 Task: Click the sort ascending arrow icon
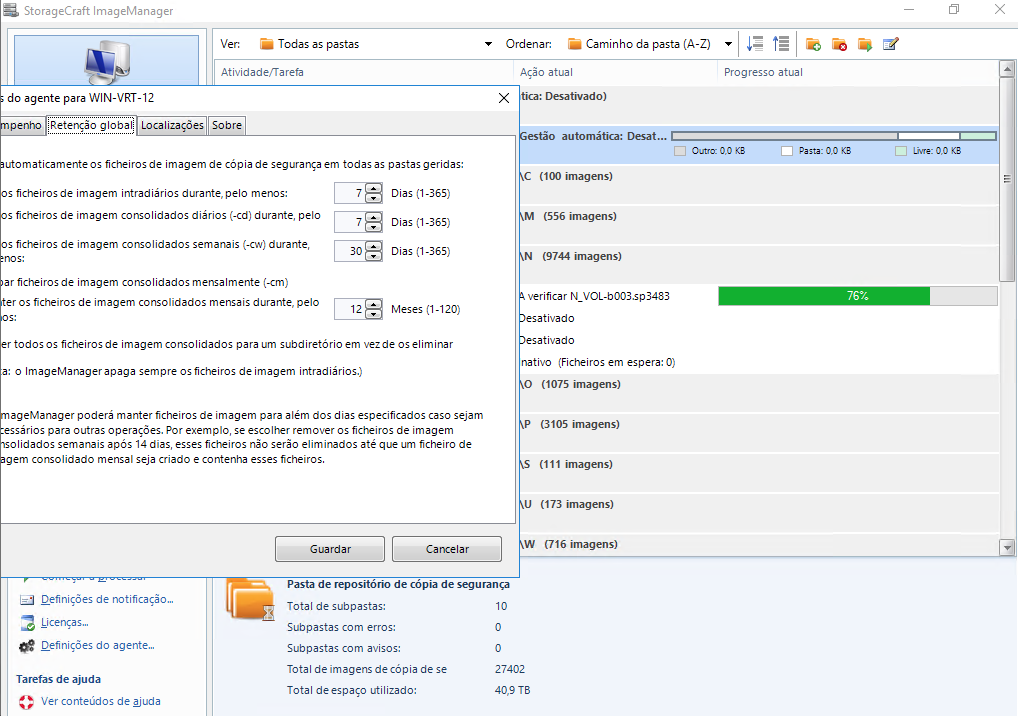point(781,44)
